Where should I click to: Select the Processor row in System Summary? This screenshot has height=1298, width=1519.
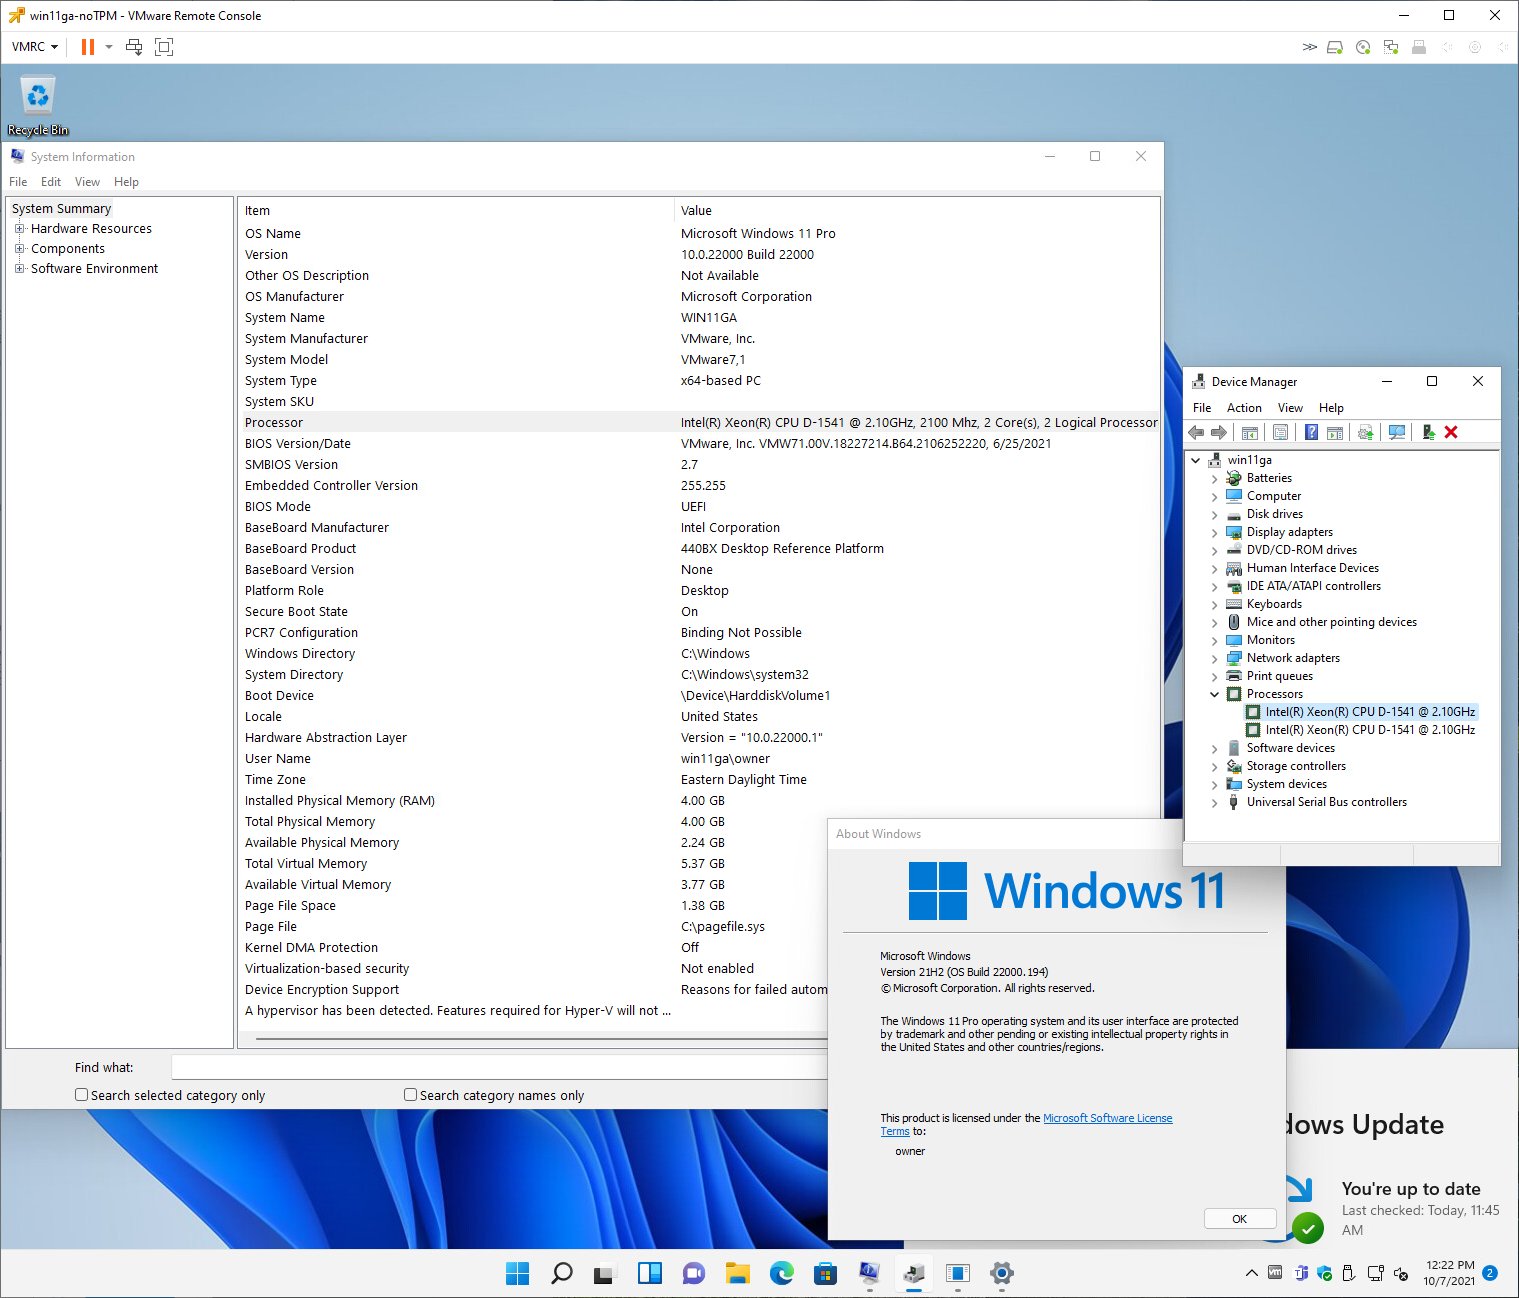click(x=700, y=422)
